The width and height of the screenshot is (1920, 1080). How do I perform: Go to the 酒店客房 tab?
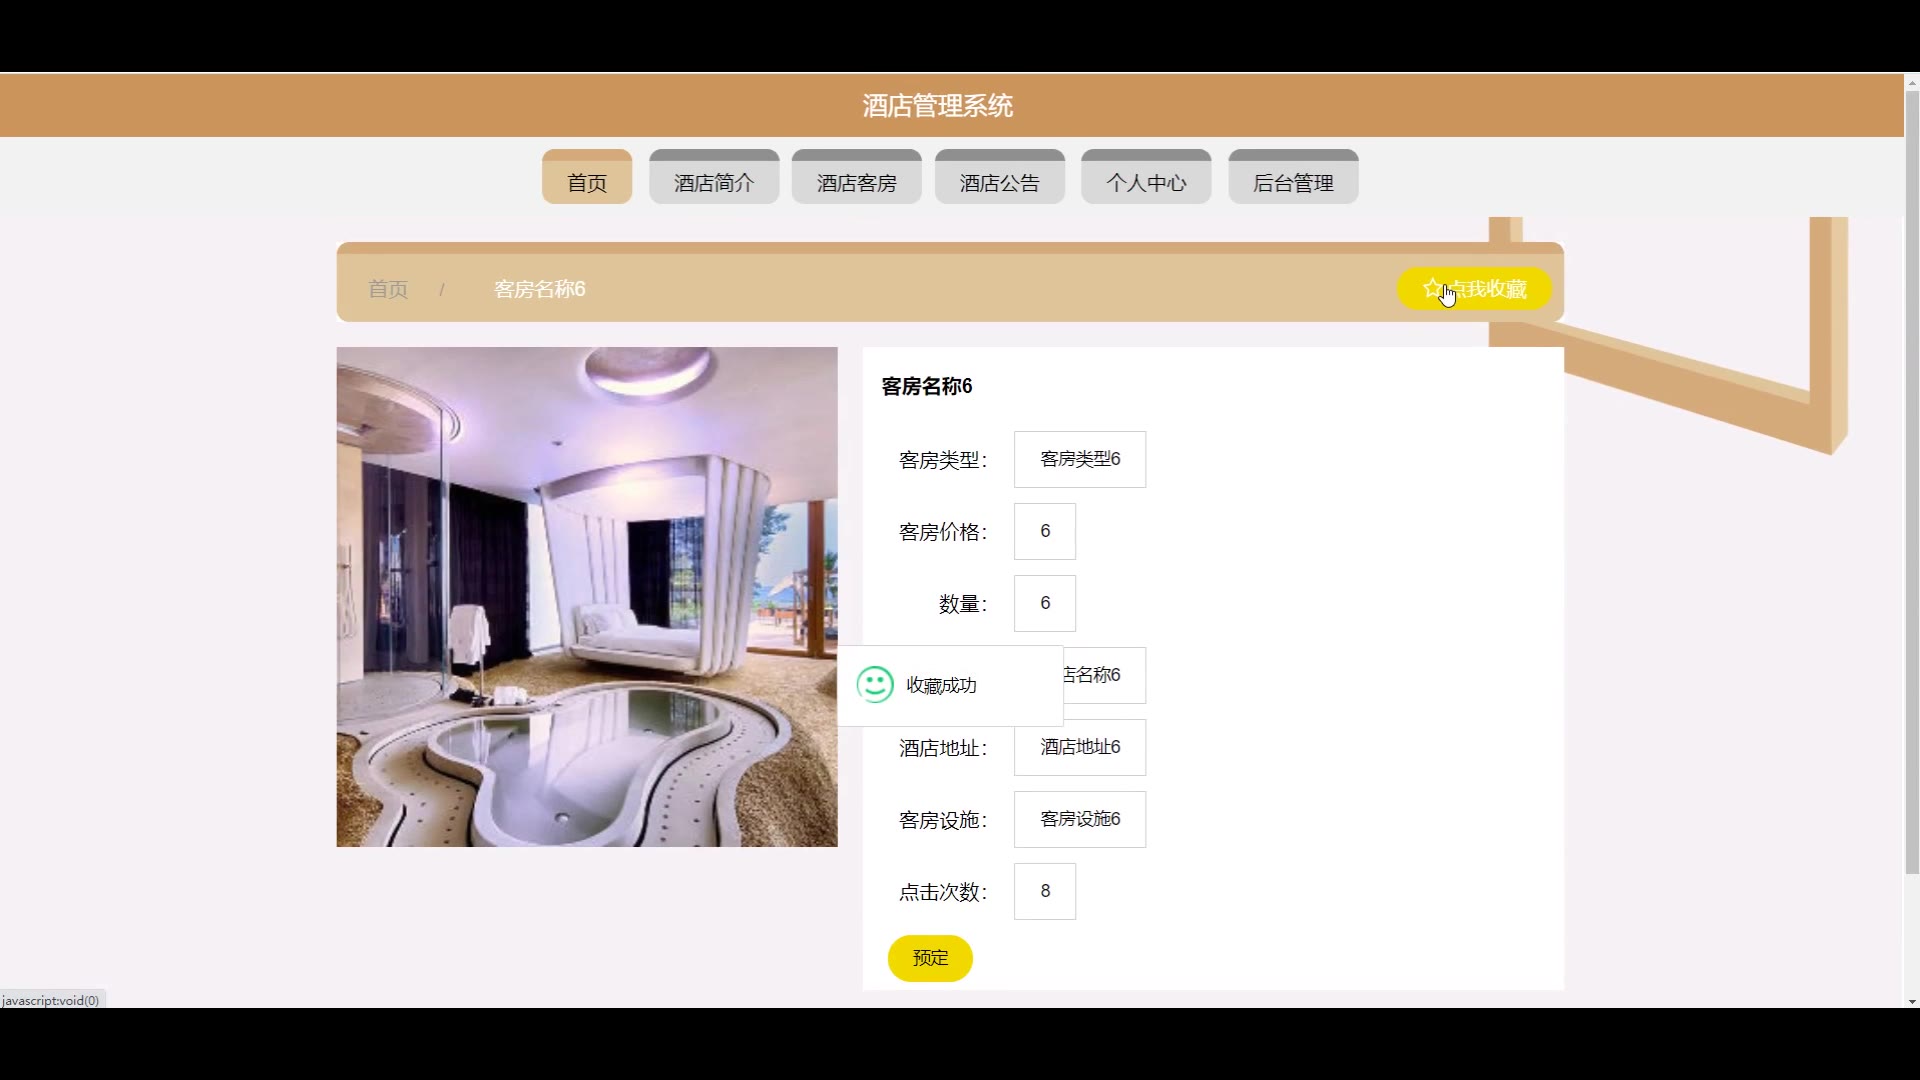[x=857, y=177]
